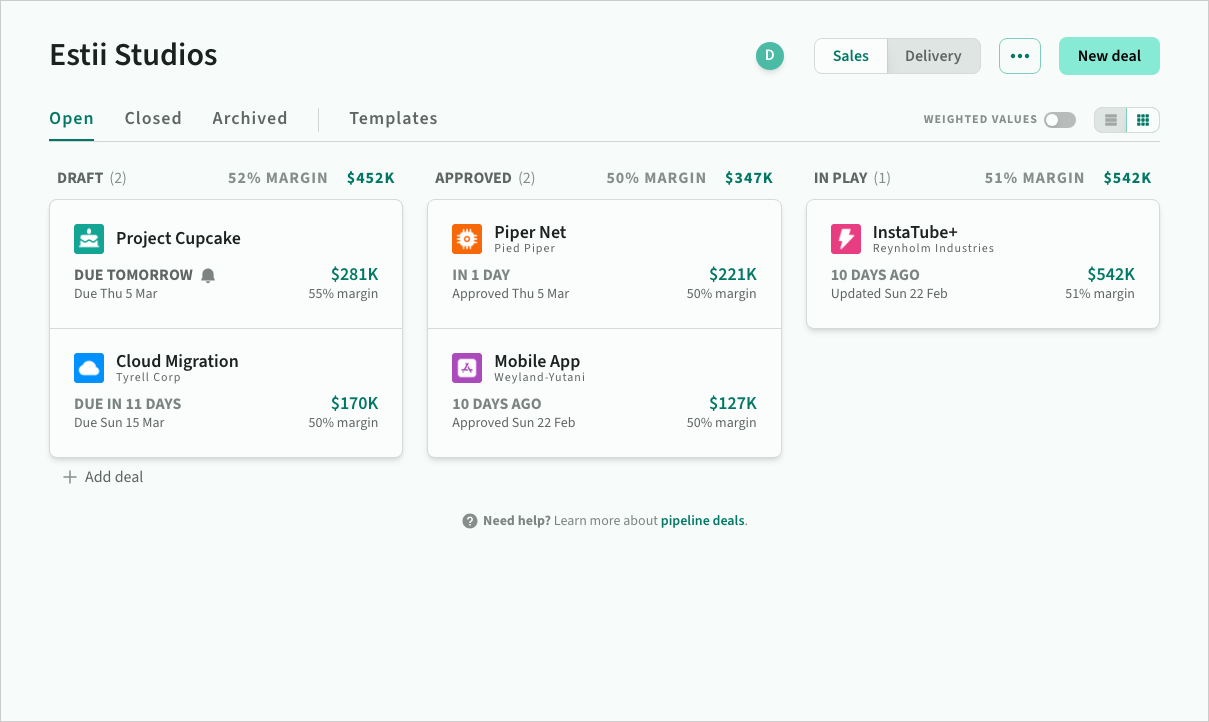Click the Cloud Migration cloud icon
The height and width of the screenshot is (722, 1209).
[89, 368]
